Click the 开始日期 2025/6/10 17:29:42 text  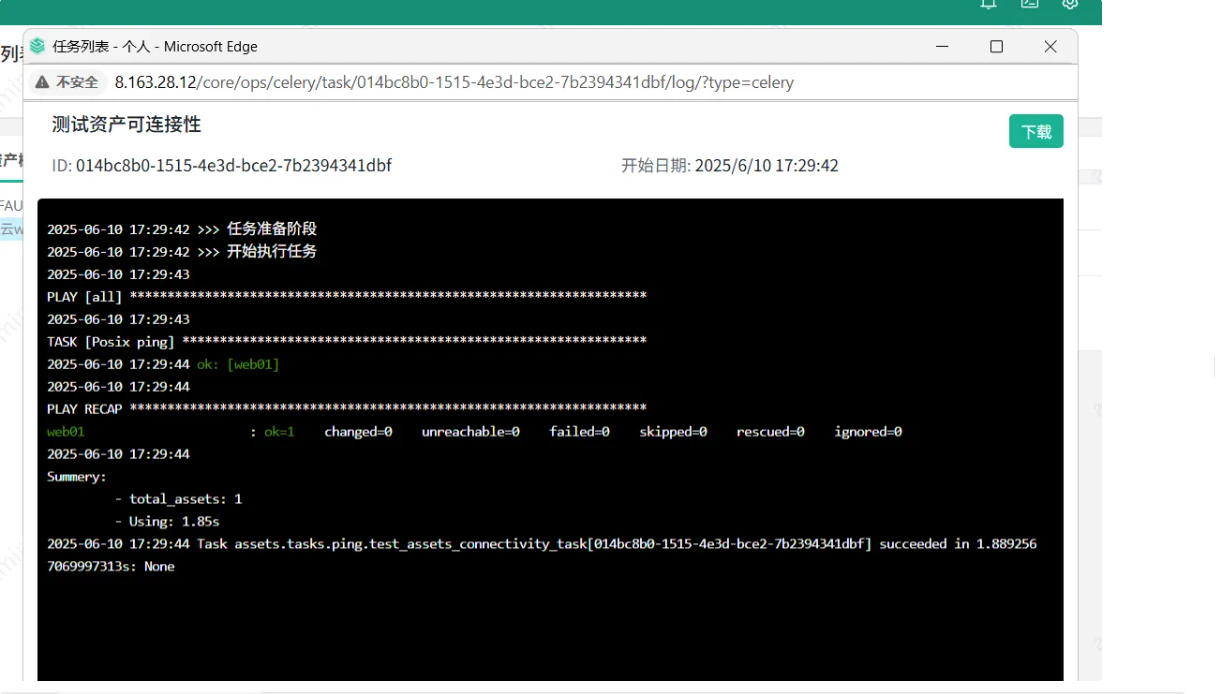point(730,165)
